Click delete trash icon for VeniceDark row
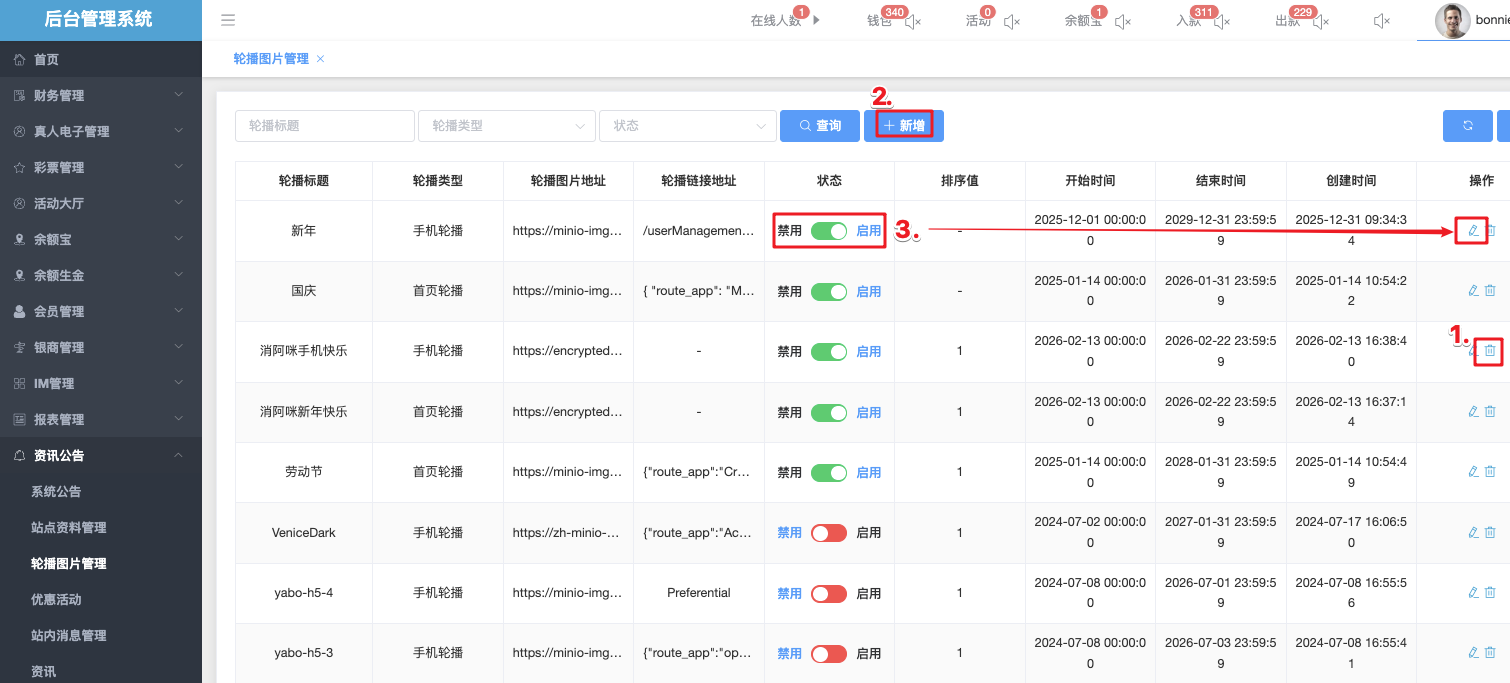The height and width of the screenshot is (683, 1510). tap(1490, 532)
